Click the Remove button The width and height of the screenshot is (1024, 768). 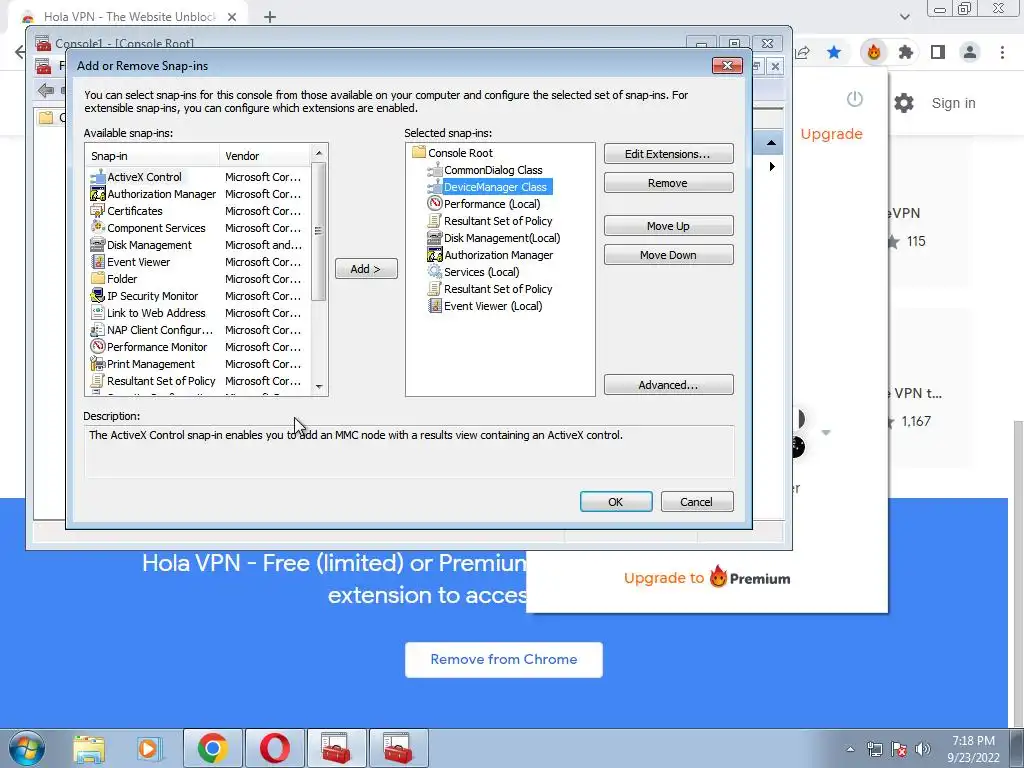tap(668, 183)
